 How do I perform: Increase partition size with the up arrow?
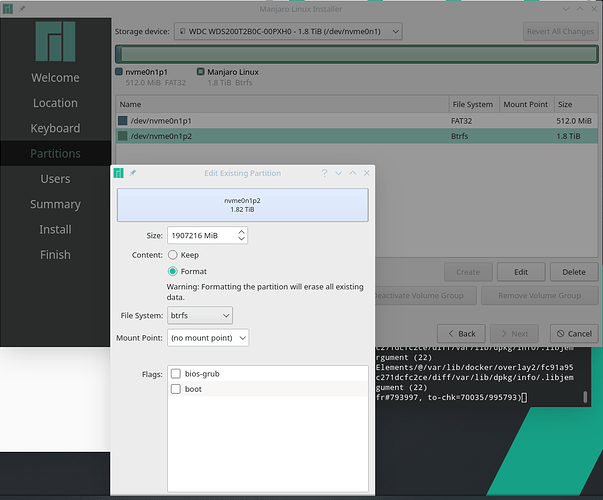[x=242, y=232]
